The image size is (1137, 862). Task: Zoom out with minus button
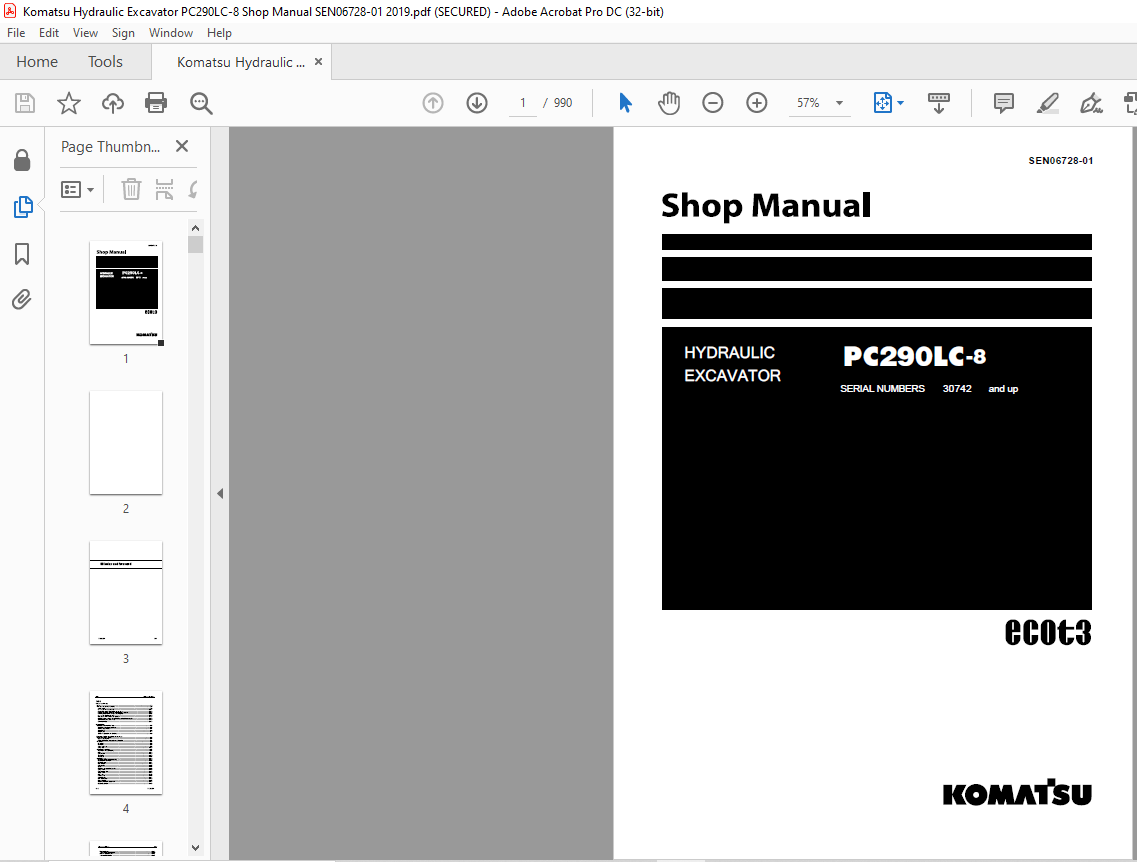pyautogui.click(x=713, y=103)
